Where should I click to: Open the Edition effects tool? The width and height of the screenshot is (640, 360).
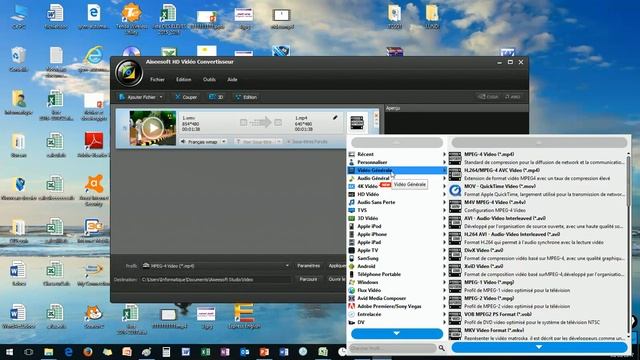point(246,97)
